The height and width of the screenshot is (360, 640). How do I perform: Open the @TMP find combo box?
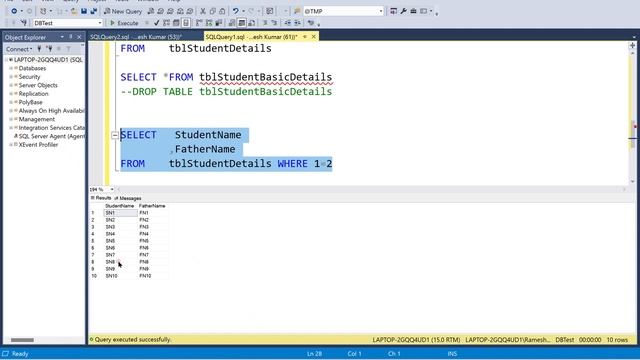point(381,11)
